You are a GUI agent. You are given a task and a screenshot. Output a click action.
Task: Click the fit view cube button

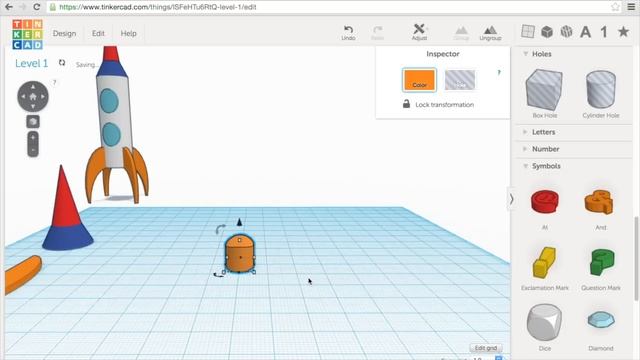point(33,122)
